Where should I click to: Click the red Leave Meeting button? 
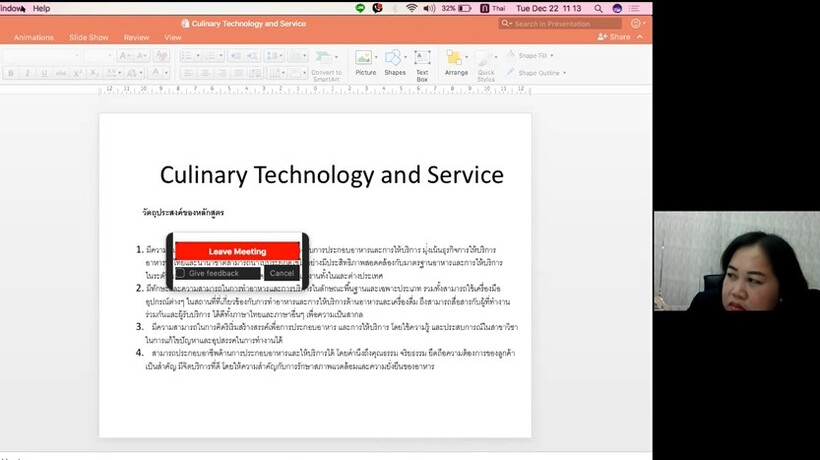pos(237,252)
